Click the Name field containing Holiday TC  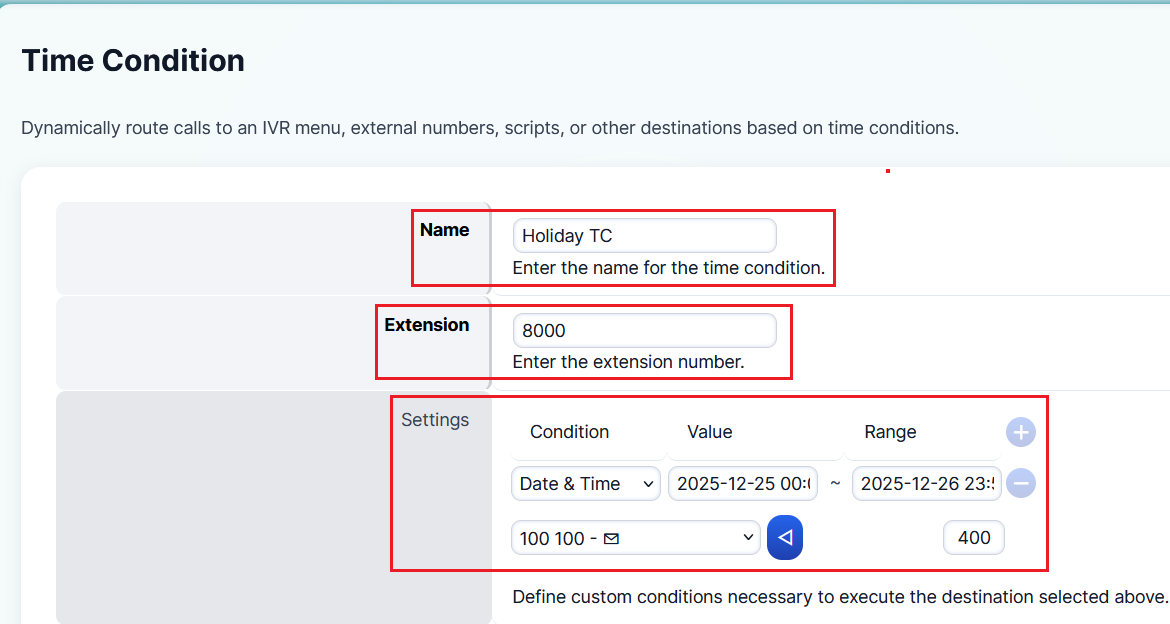point(644,236)
